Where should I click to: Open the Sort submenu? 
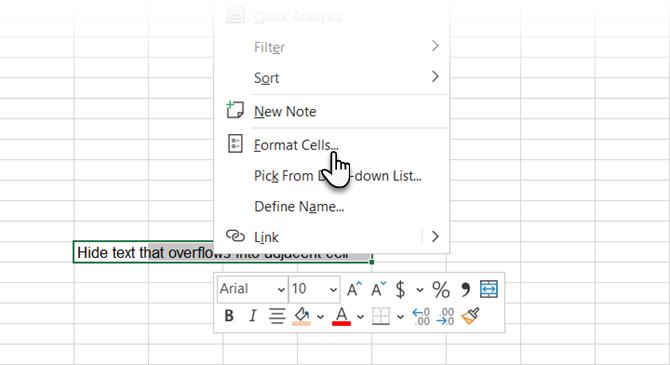click(332, 78)
